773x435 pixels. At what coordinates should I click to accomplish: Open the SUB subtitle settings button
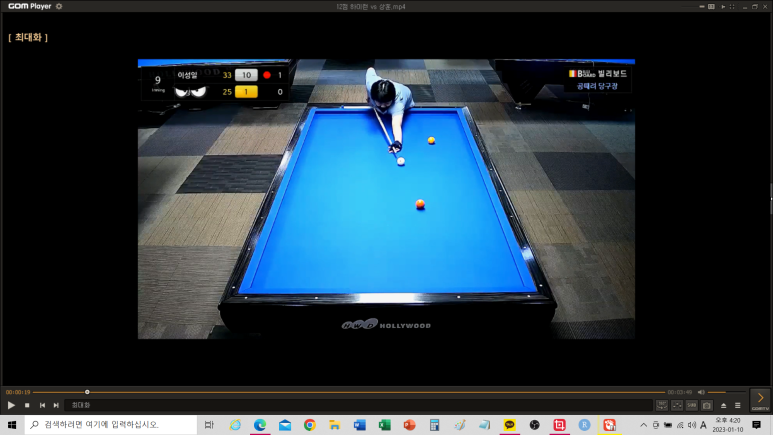coord(692,405)
